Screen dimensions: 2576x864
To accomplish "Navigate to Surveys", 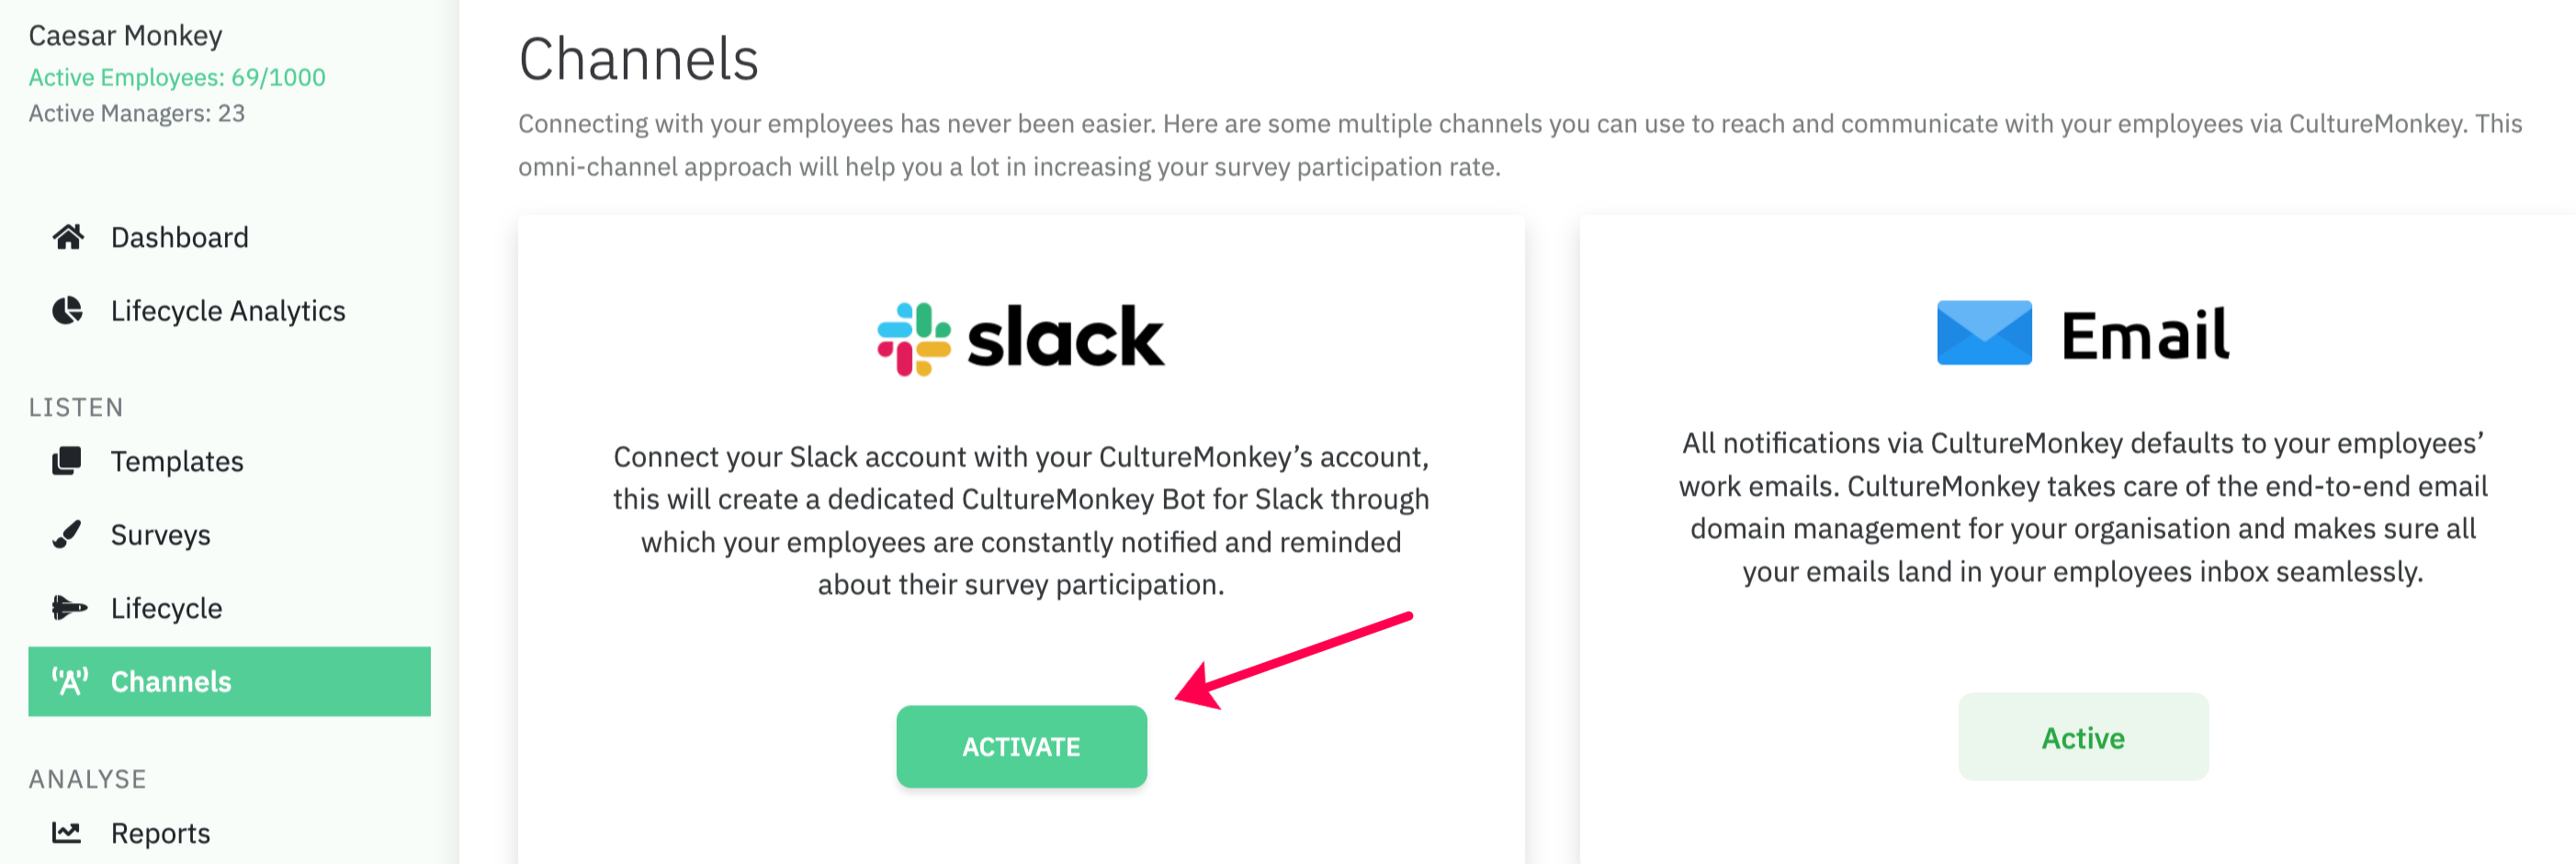I will [161, 535].
